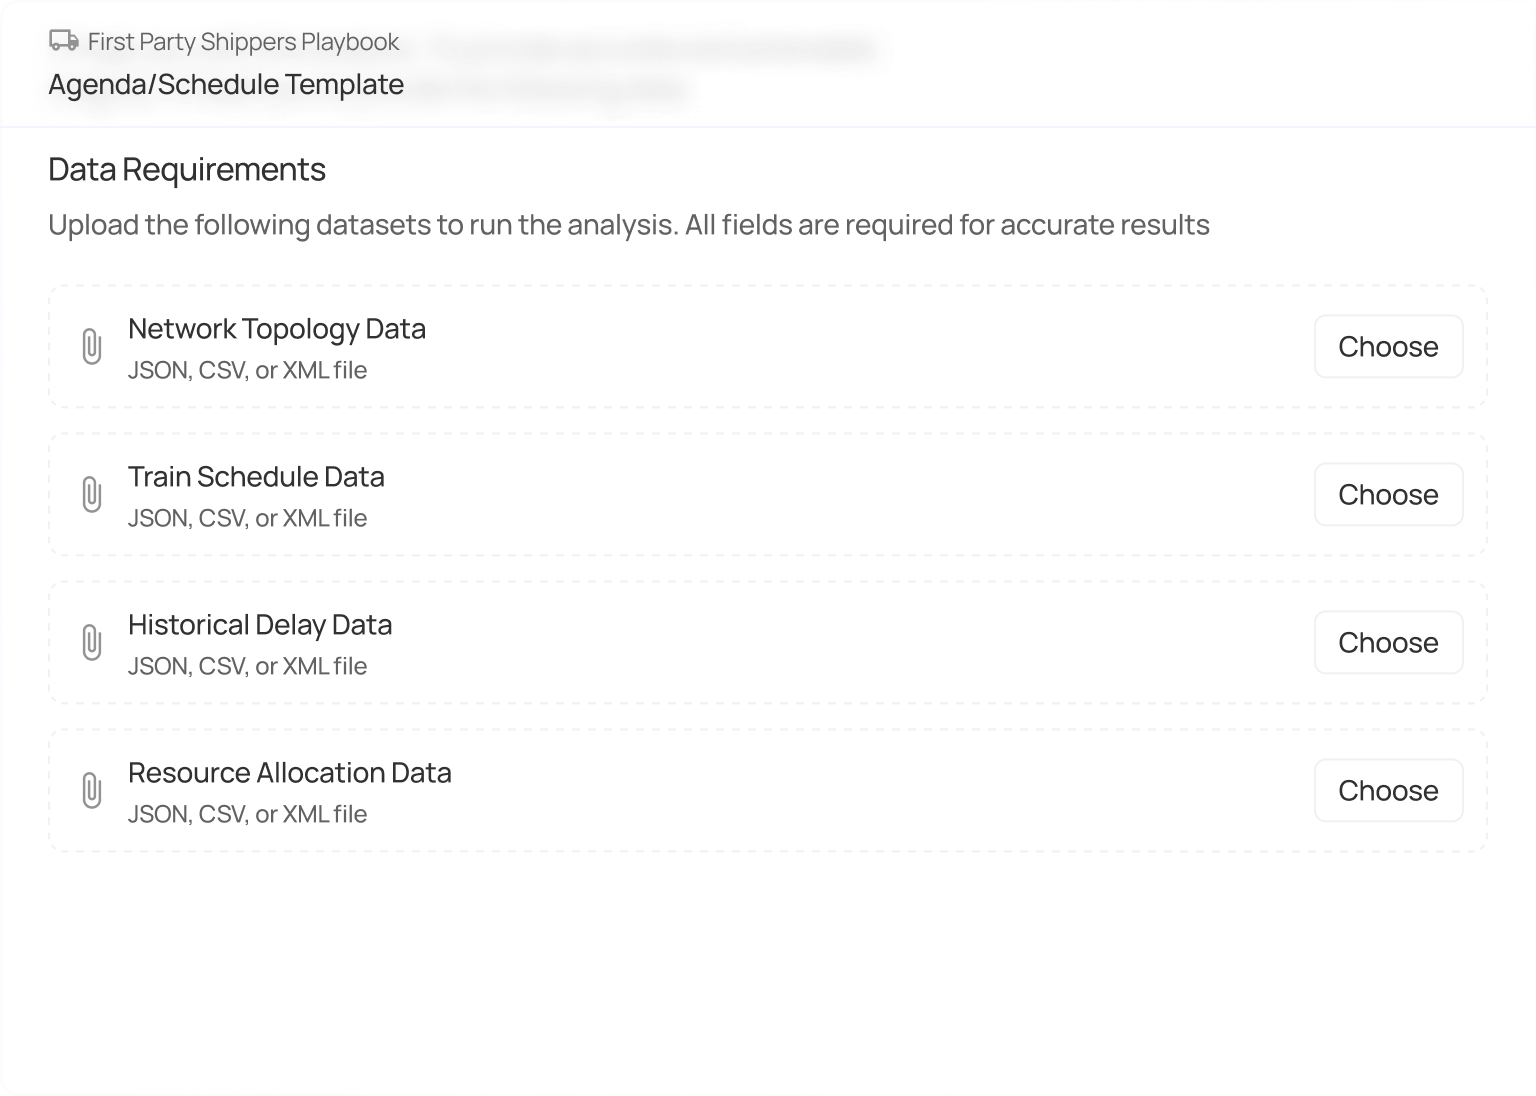Image resolution: width=1536 pixels, height=1096 pixels.
Task: Click the Data Requirements heading
Action: click(186, 169)
